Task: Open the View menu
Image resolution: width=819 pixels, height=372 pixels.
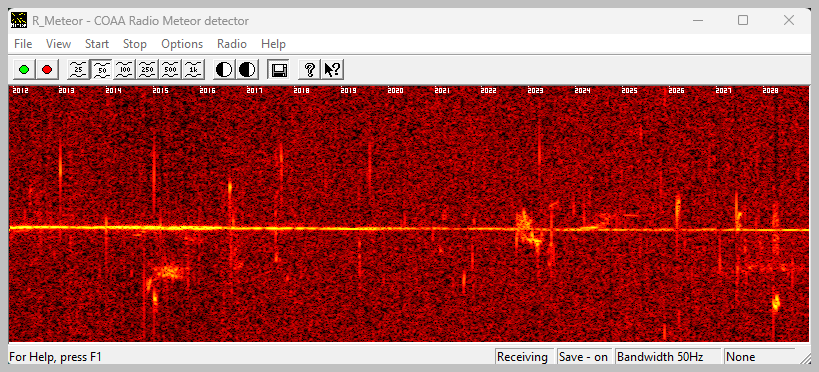Action: pos(58,44)
